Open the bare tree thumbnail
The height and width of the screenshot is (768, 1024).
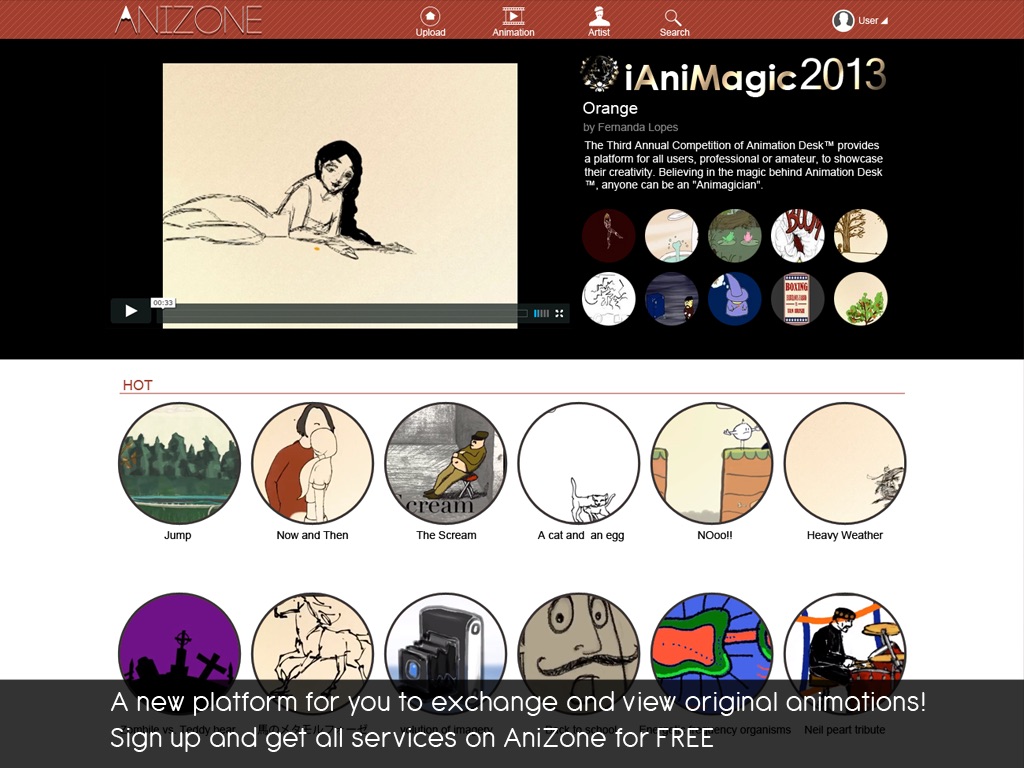click(861, 236)
